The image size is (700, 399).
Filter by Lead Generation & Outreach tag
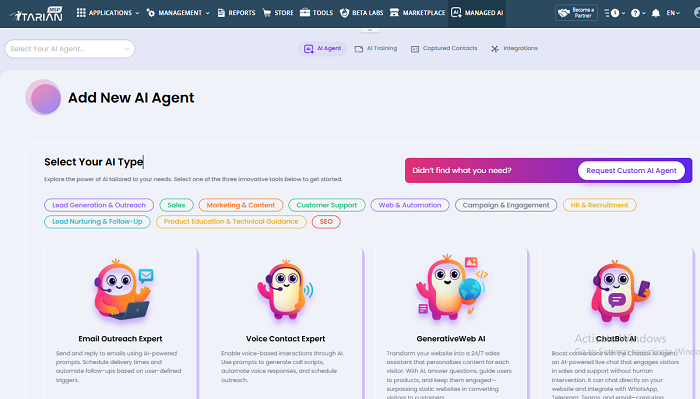coord(99,205)
